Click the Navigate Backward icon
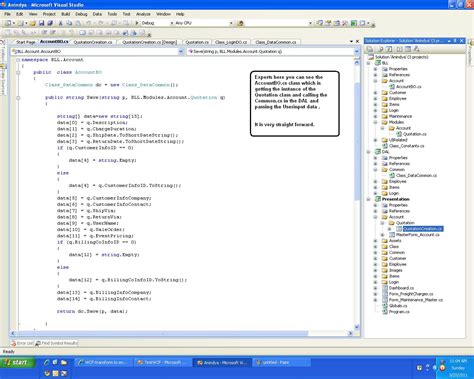Screen dimensions: 474x379 (114, 23)
